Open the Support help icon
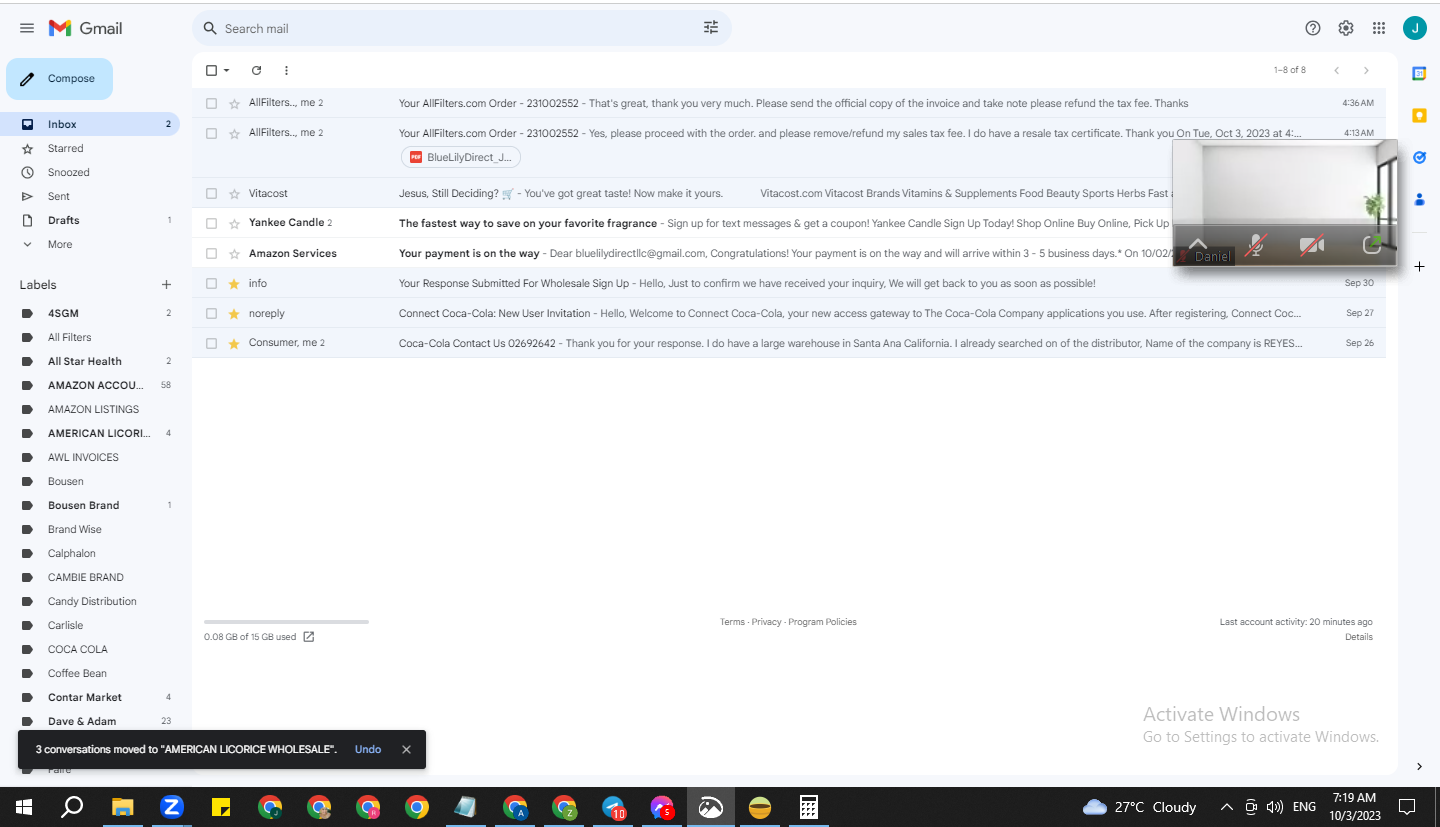The image size is (1440, 827). point(1313,28)
